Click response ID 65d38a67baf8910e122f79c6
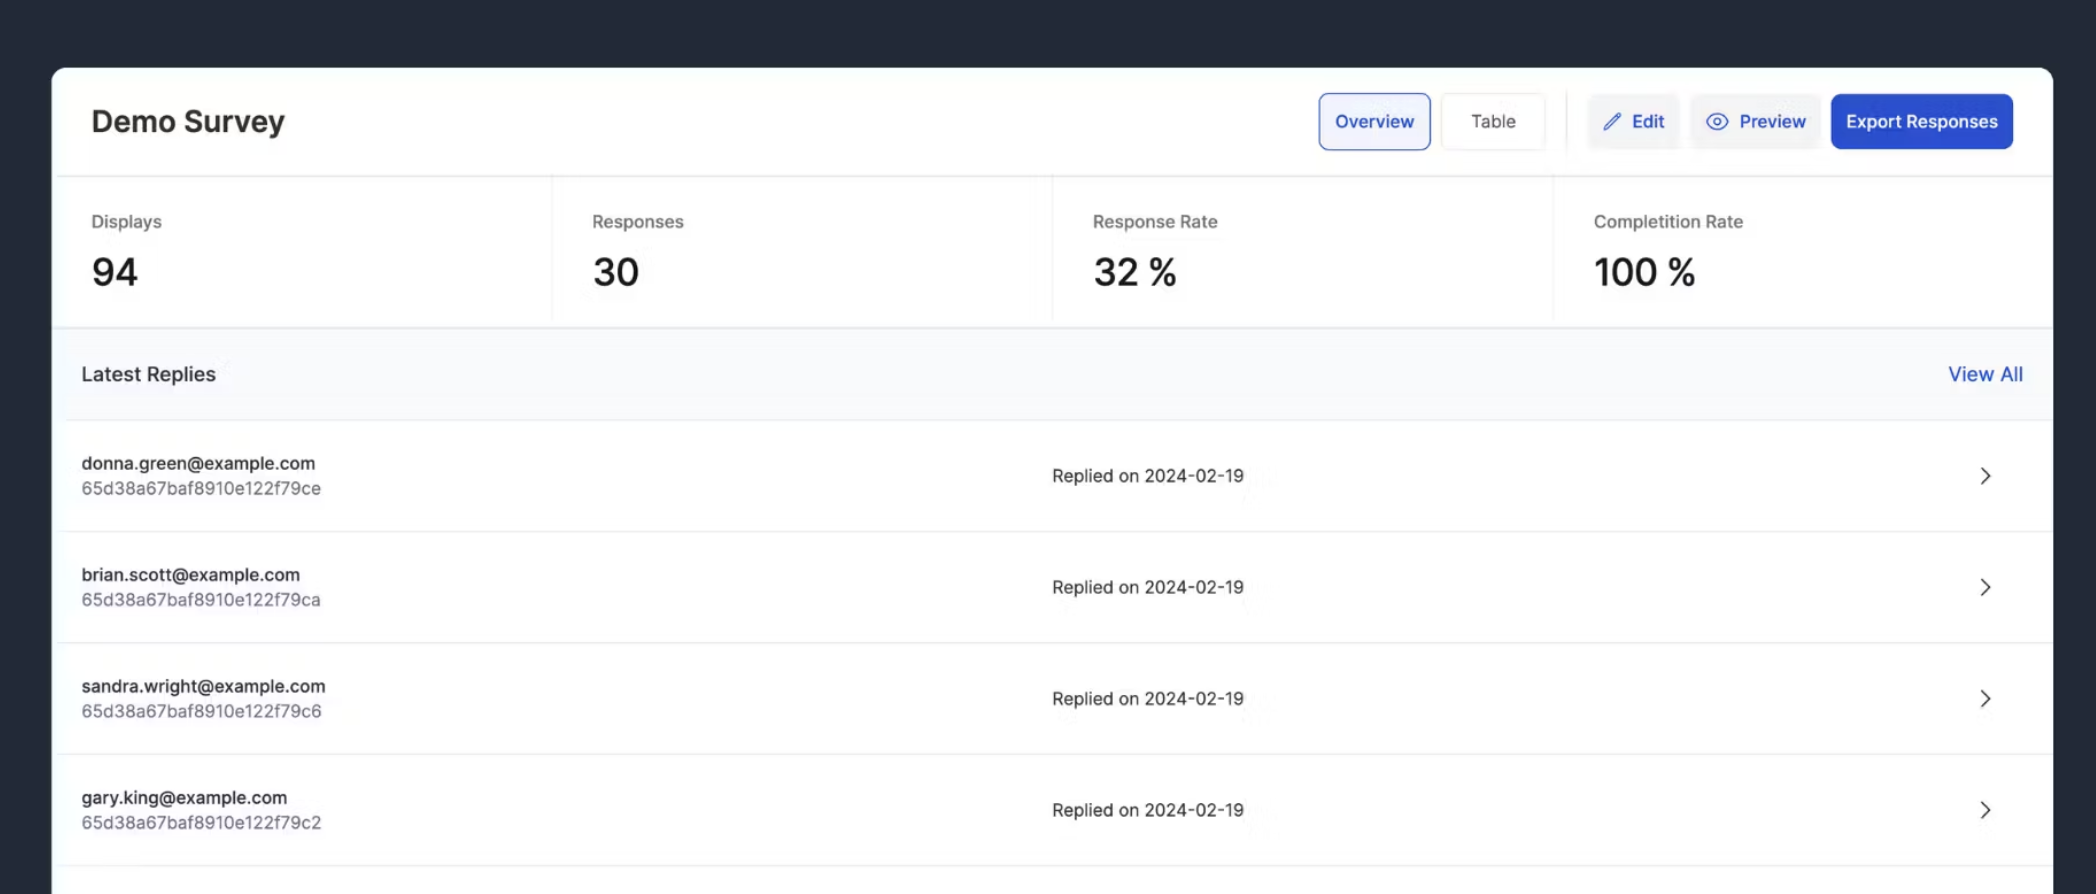2096x894 pixels. 201,711
